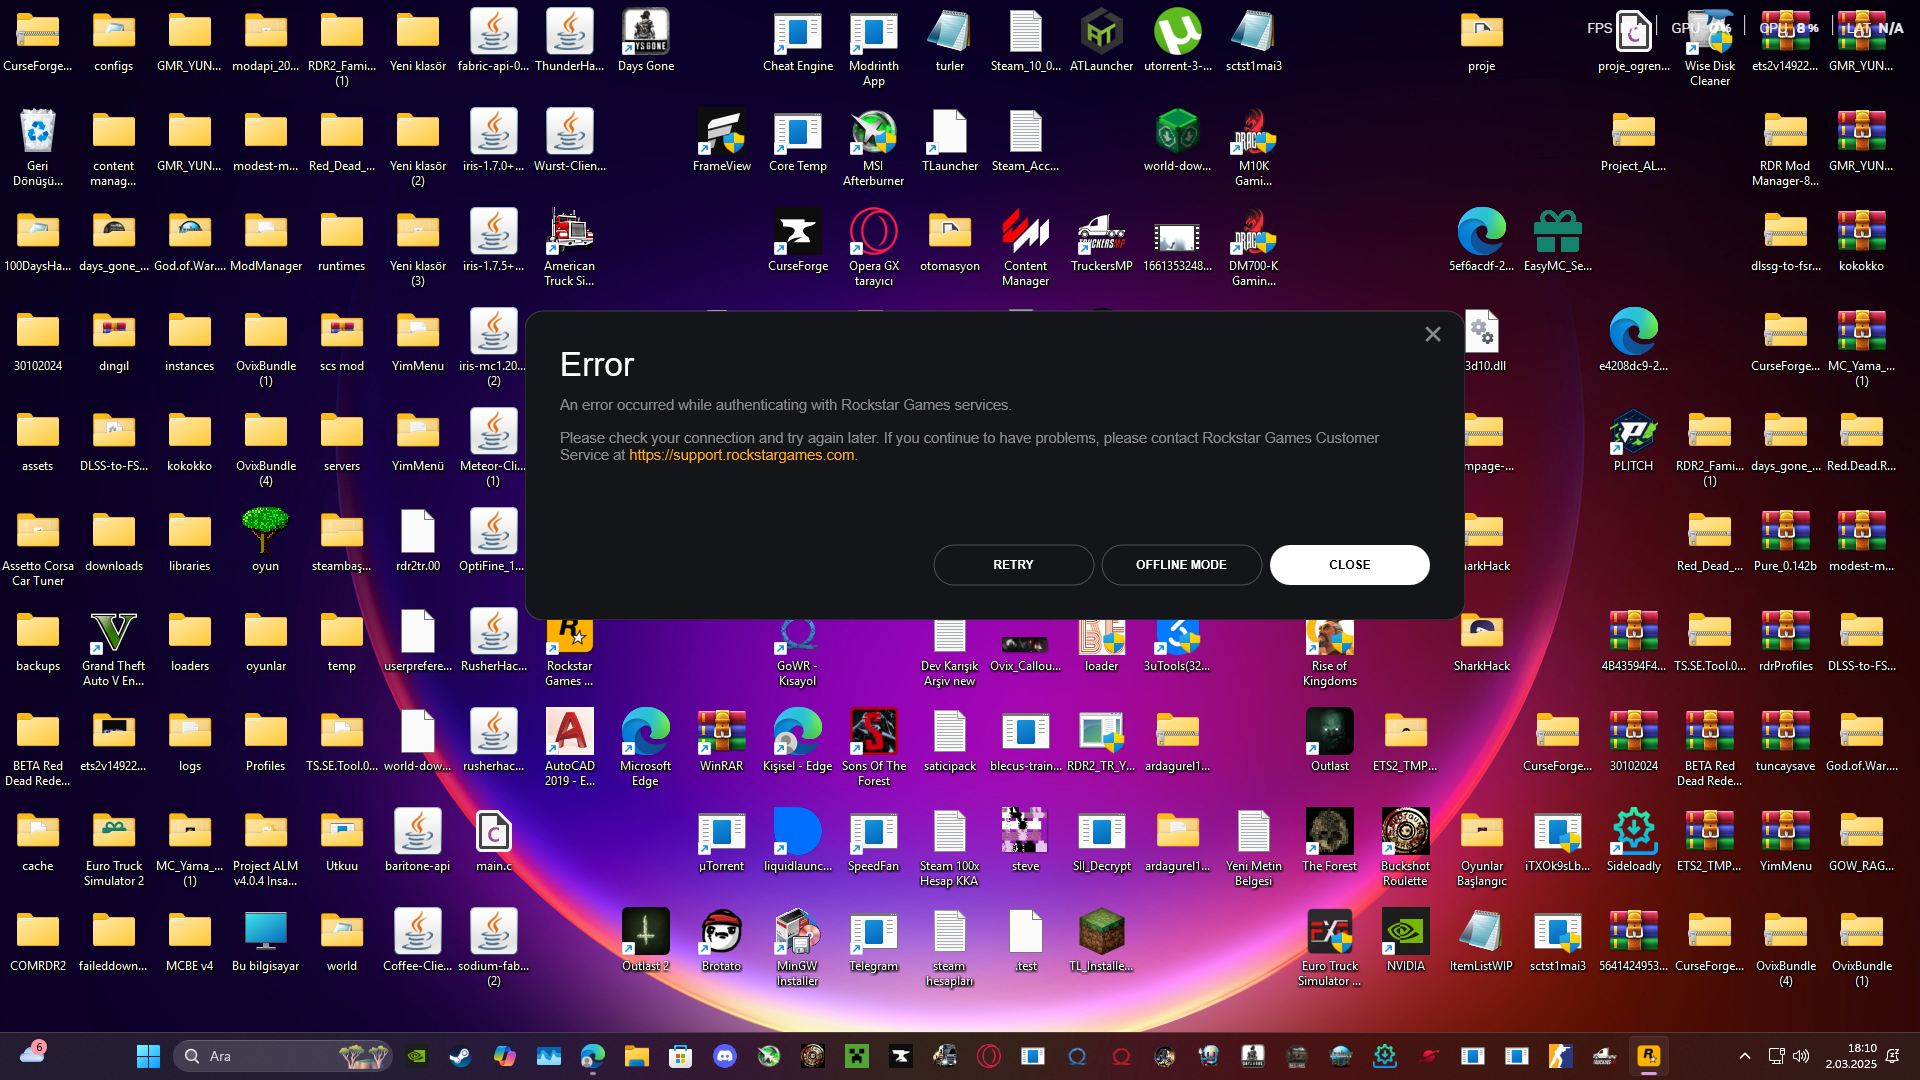Dismiss the error dialog with the X icon

1433,334
